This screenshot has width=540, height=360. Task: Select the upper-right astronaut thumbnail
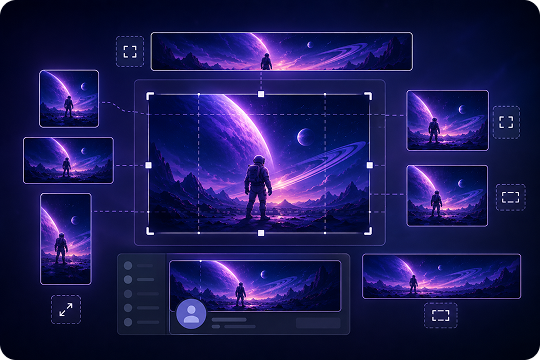(x=447, y=120)
